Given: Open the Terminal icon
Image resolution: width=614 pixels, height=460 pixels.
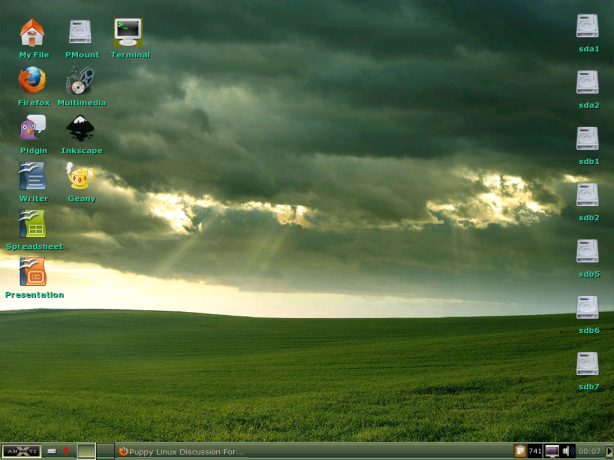Looking at the screenshot, I should click(129, 33).
